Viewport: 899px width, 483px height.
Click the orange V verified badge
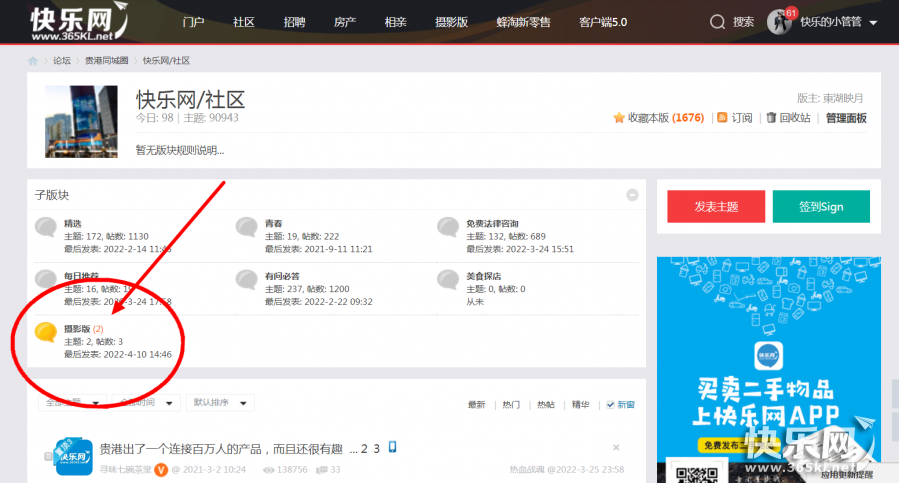pos(161,470)
